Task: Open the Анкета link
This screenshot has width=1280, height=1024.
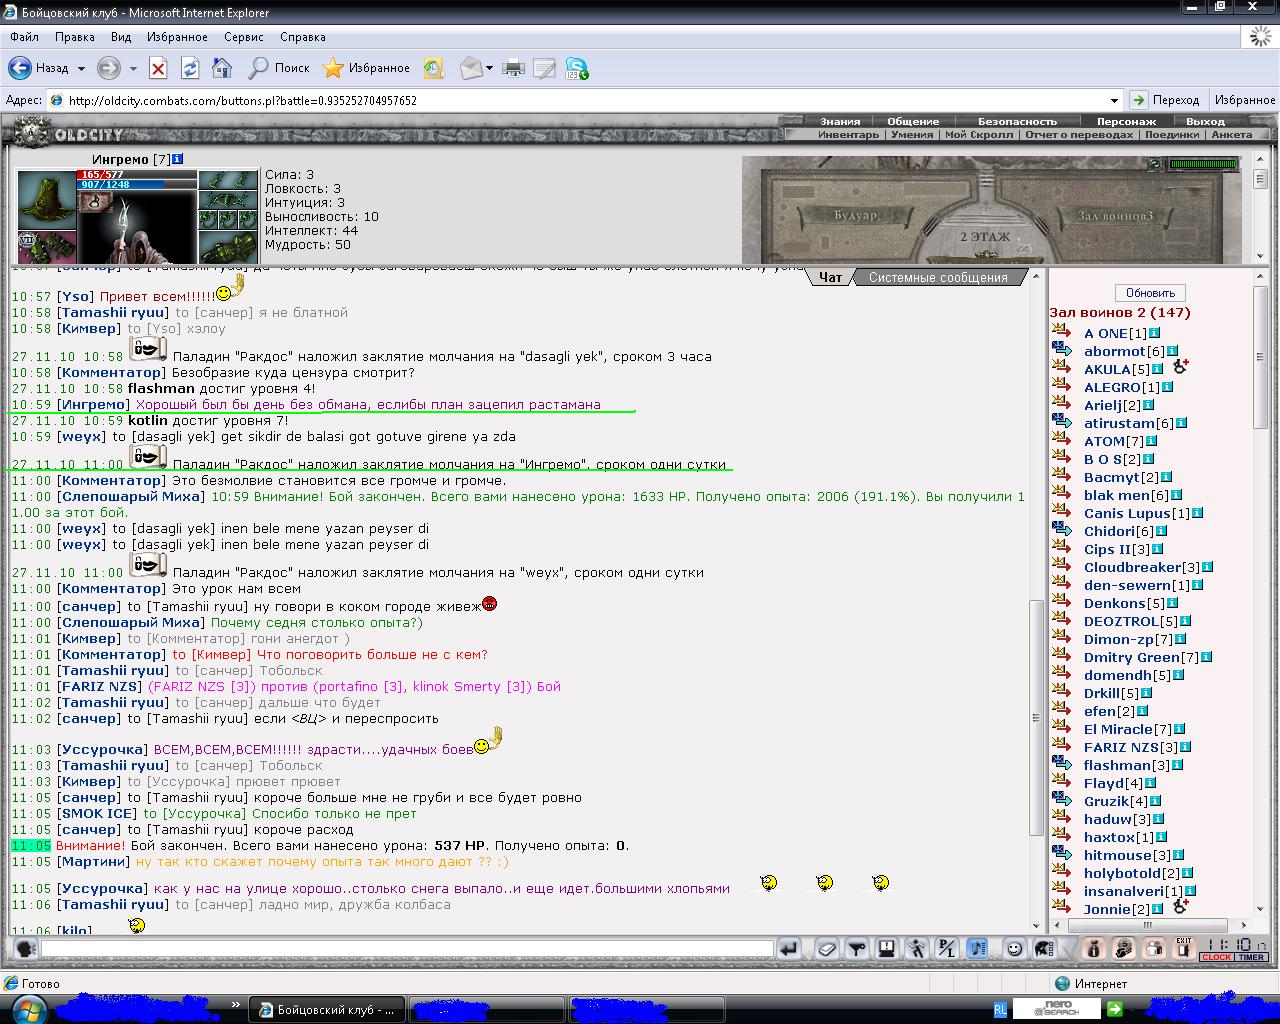Action: pos(1232,134)
